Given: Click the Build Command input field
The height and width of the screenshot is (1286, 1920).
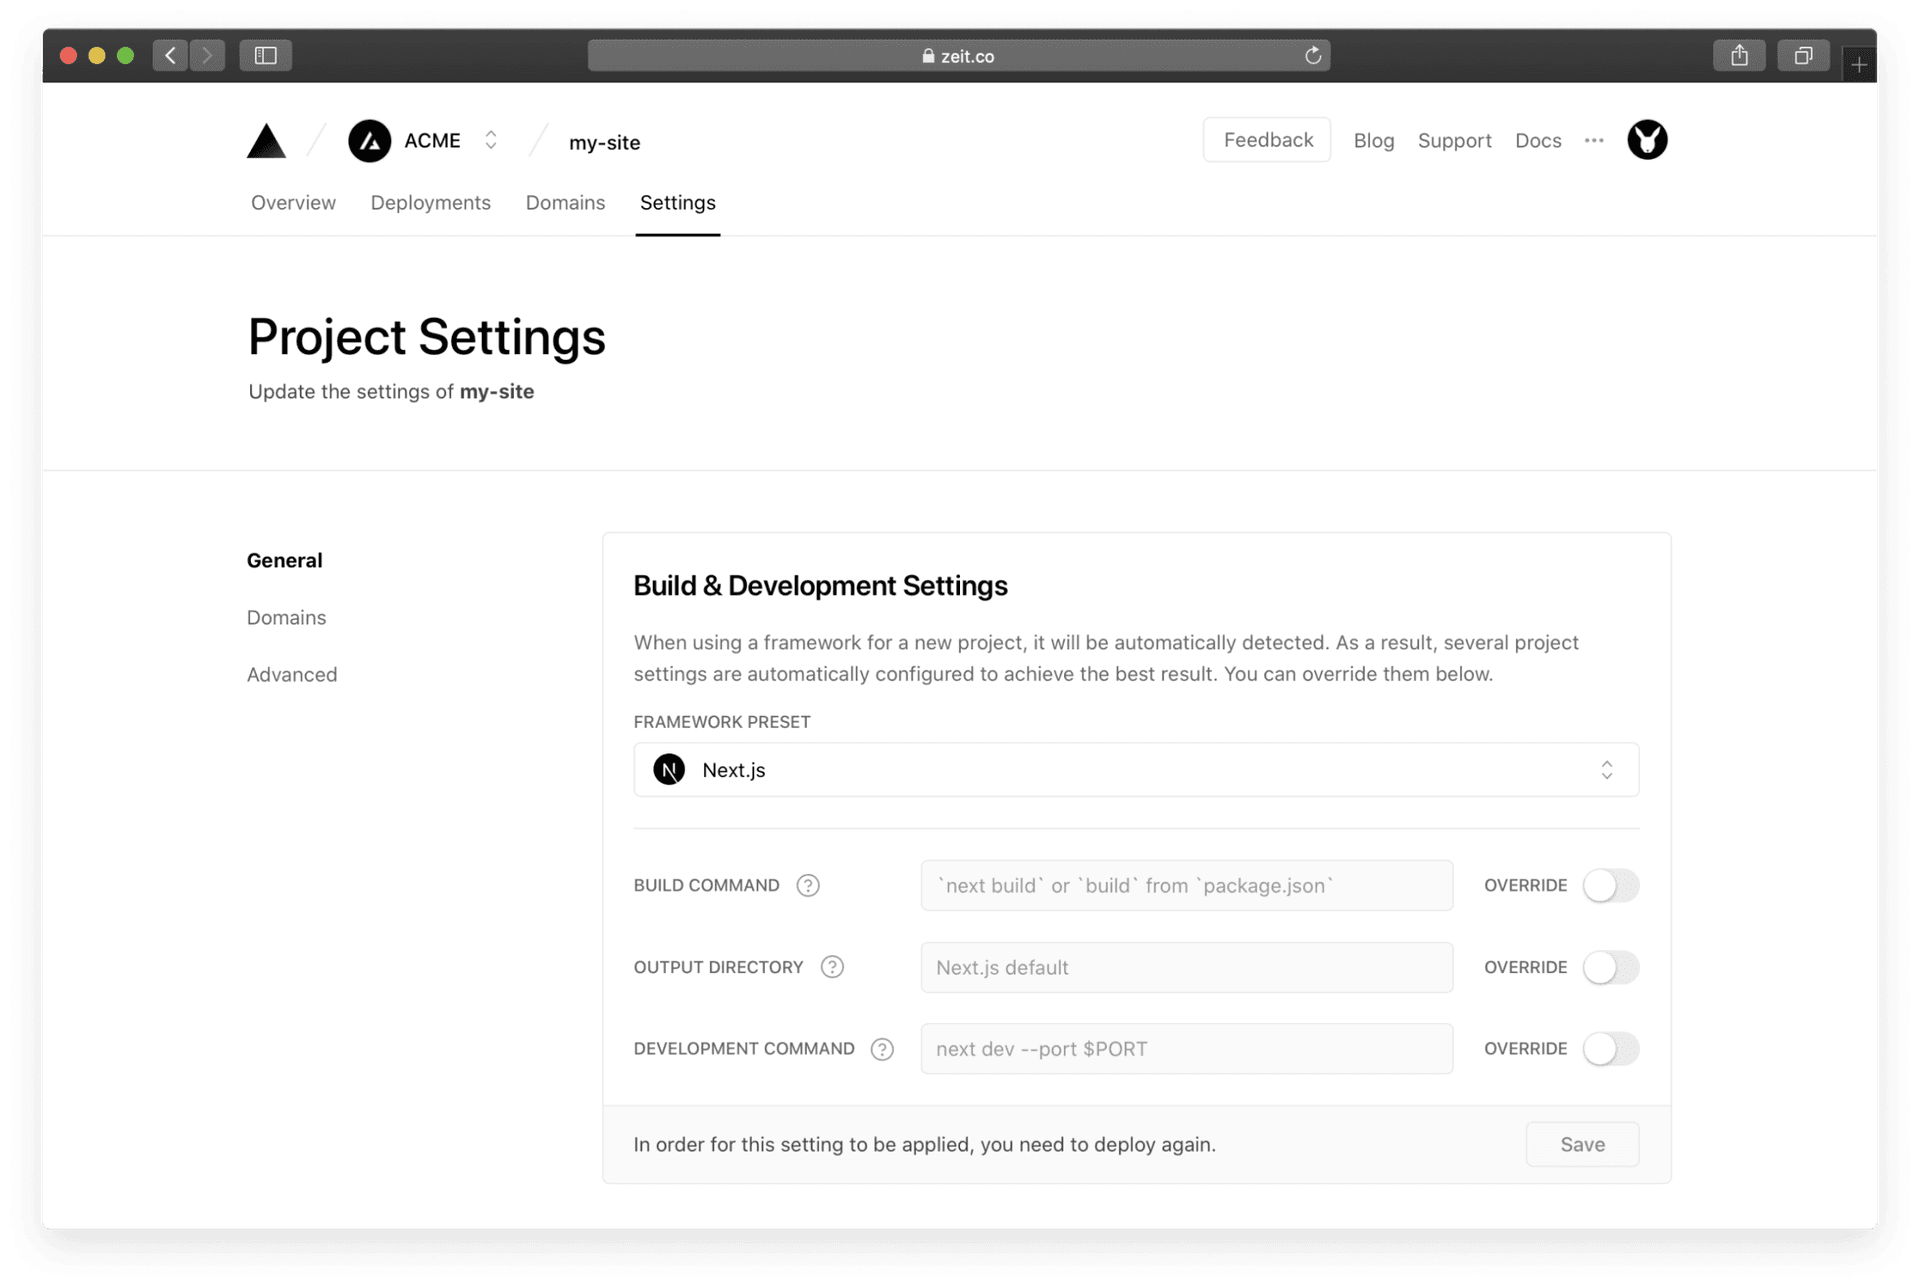Looking at the screenshot, I should click(1186, 886).
